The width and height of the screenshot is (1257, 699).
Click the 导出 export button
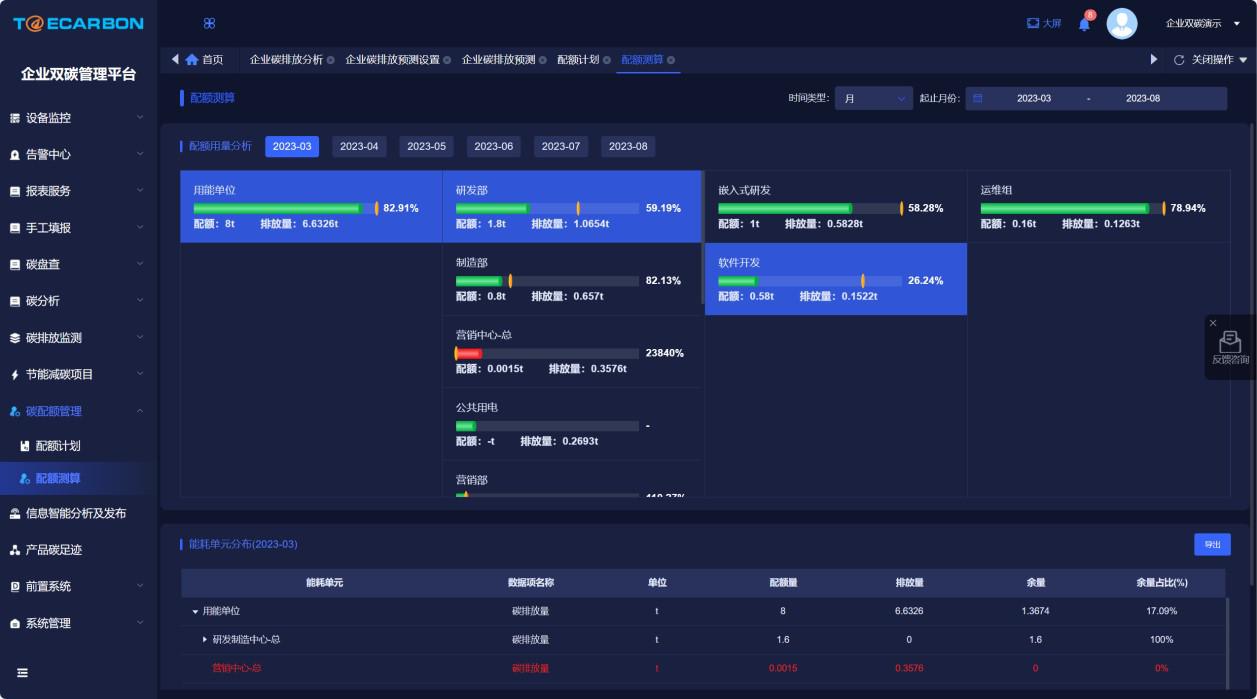[1212, 544]
